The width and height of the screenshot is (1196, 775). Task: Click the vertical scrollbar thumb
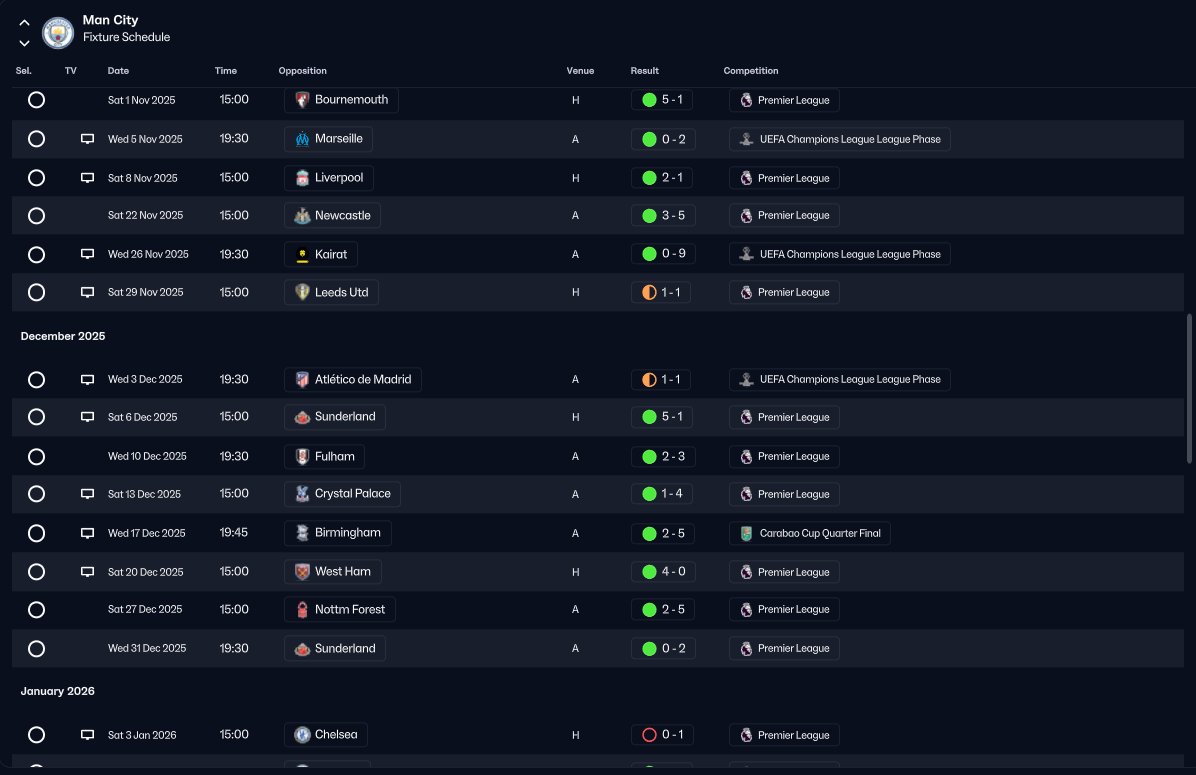click(x=1188, y=388)
